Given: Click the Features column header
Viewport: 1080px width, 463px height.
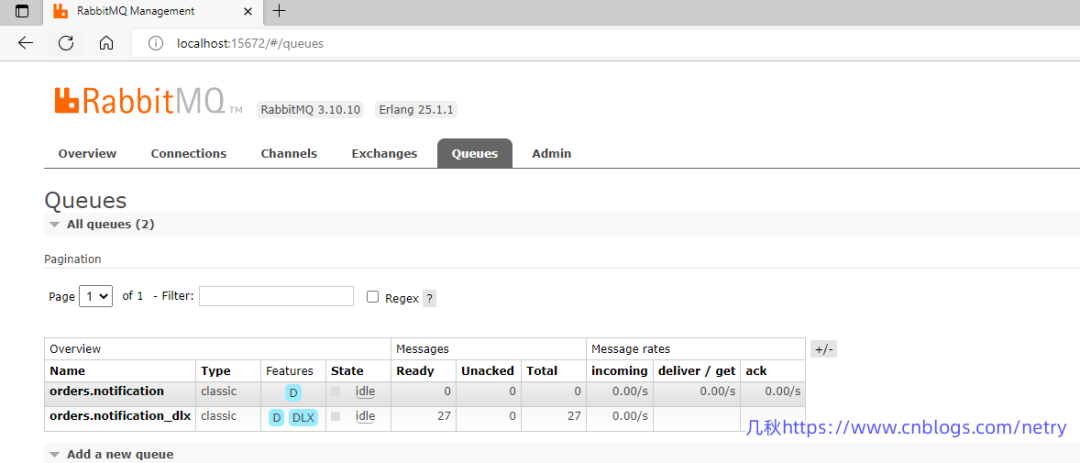Looking at the screenshot, I should [289, 371].
